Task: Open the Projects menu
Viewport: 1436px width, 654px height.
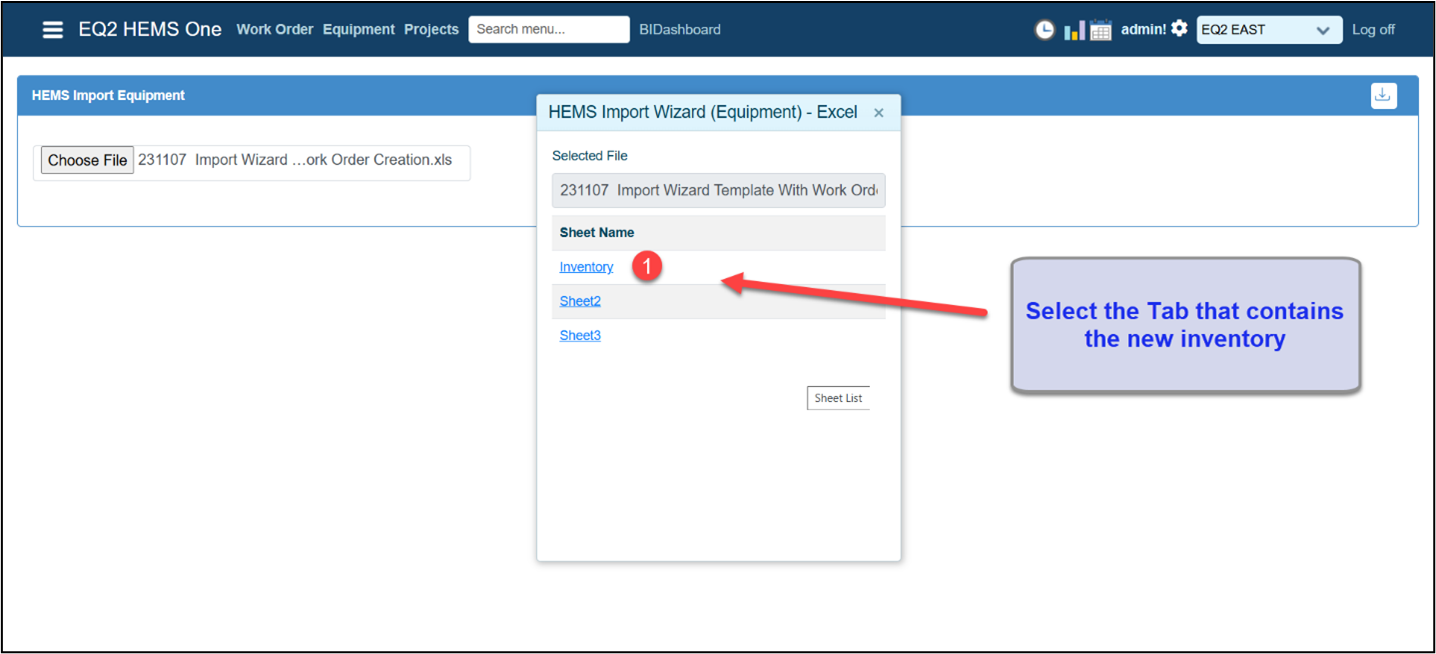Action: 431,30
